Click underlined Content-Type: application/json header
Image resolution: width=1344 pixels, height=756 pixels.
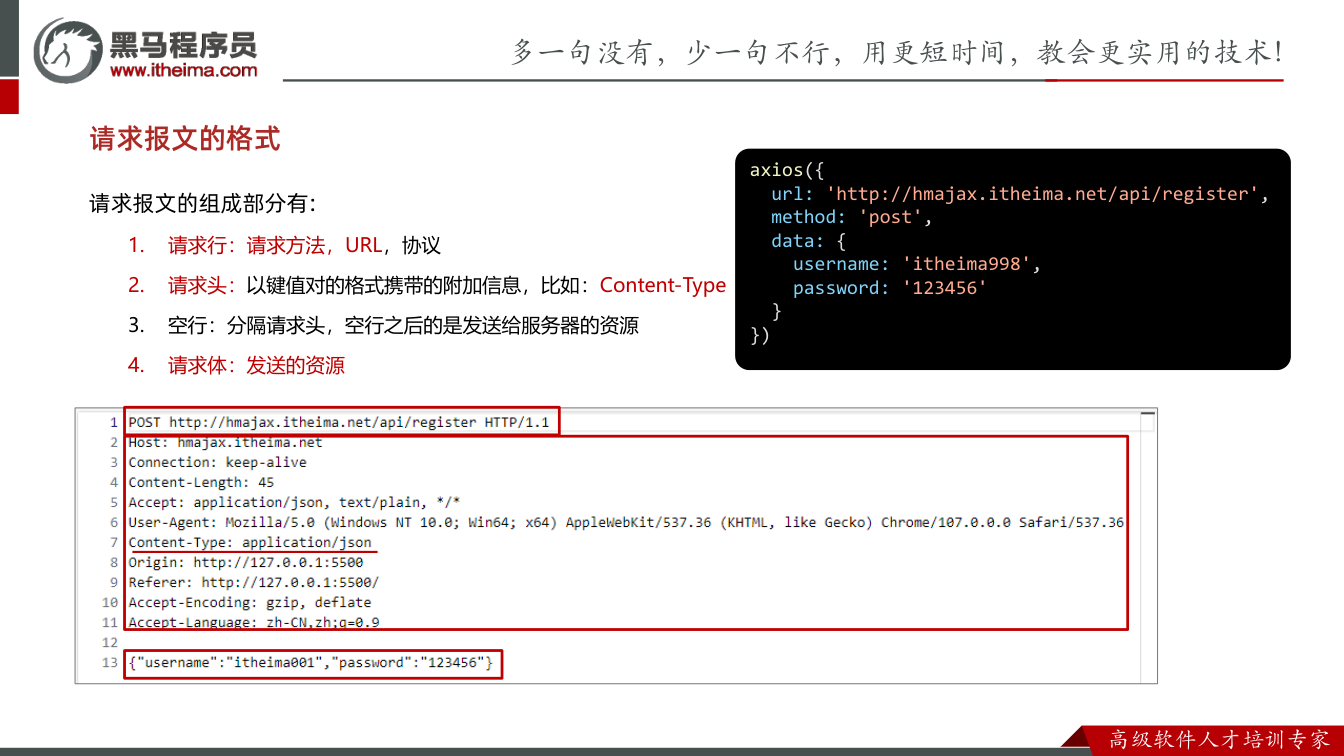coord(250,542)
